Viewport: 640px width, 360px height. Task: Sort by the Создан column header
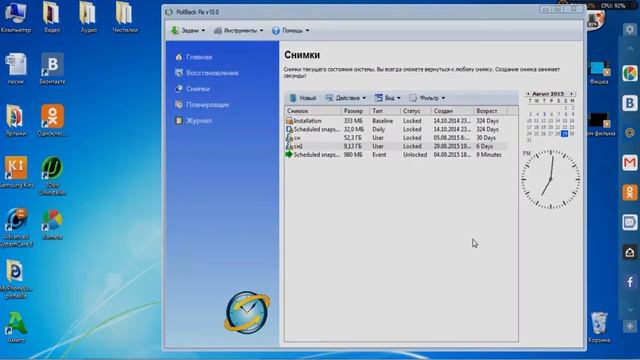point(452,111)
